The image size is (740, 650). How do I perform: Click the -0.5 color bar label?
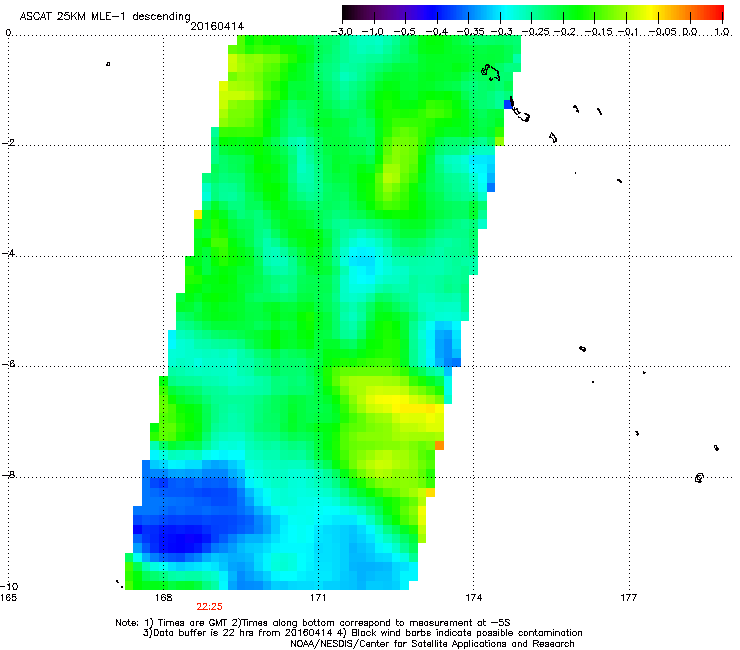[x=404, y=32]
